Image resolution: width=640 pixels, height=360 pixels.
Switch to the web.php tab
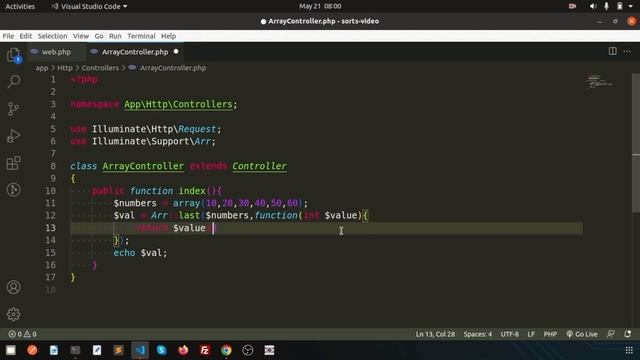pyautogui.click(x=56, y=52)
